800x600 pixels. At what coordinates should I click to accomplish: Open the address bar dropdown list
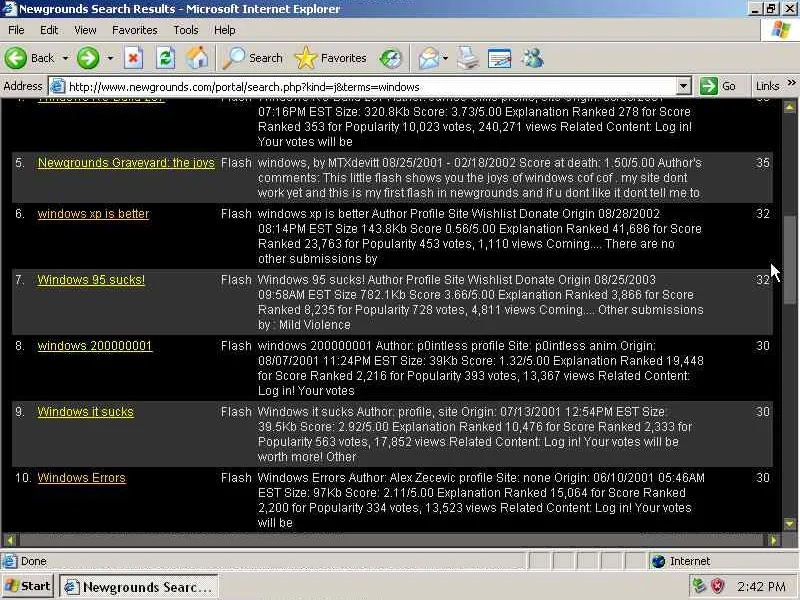click(683, 86)
